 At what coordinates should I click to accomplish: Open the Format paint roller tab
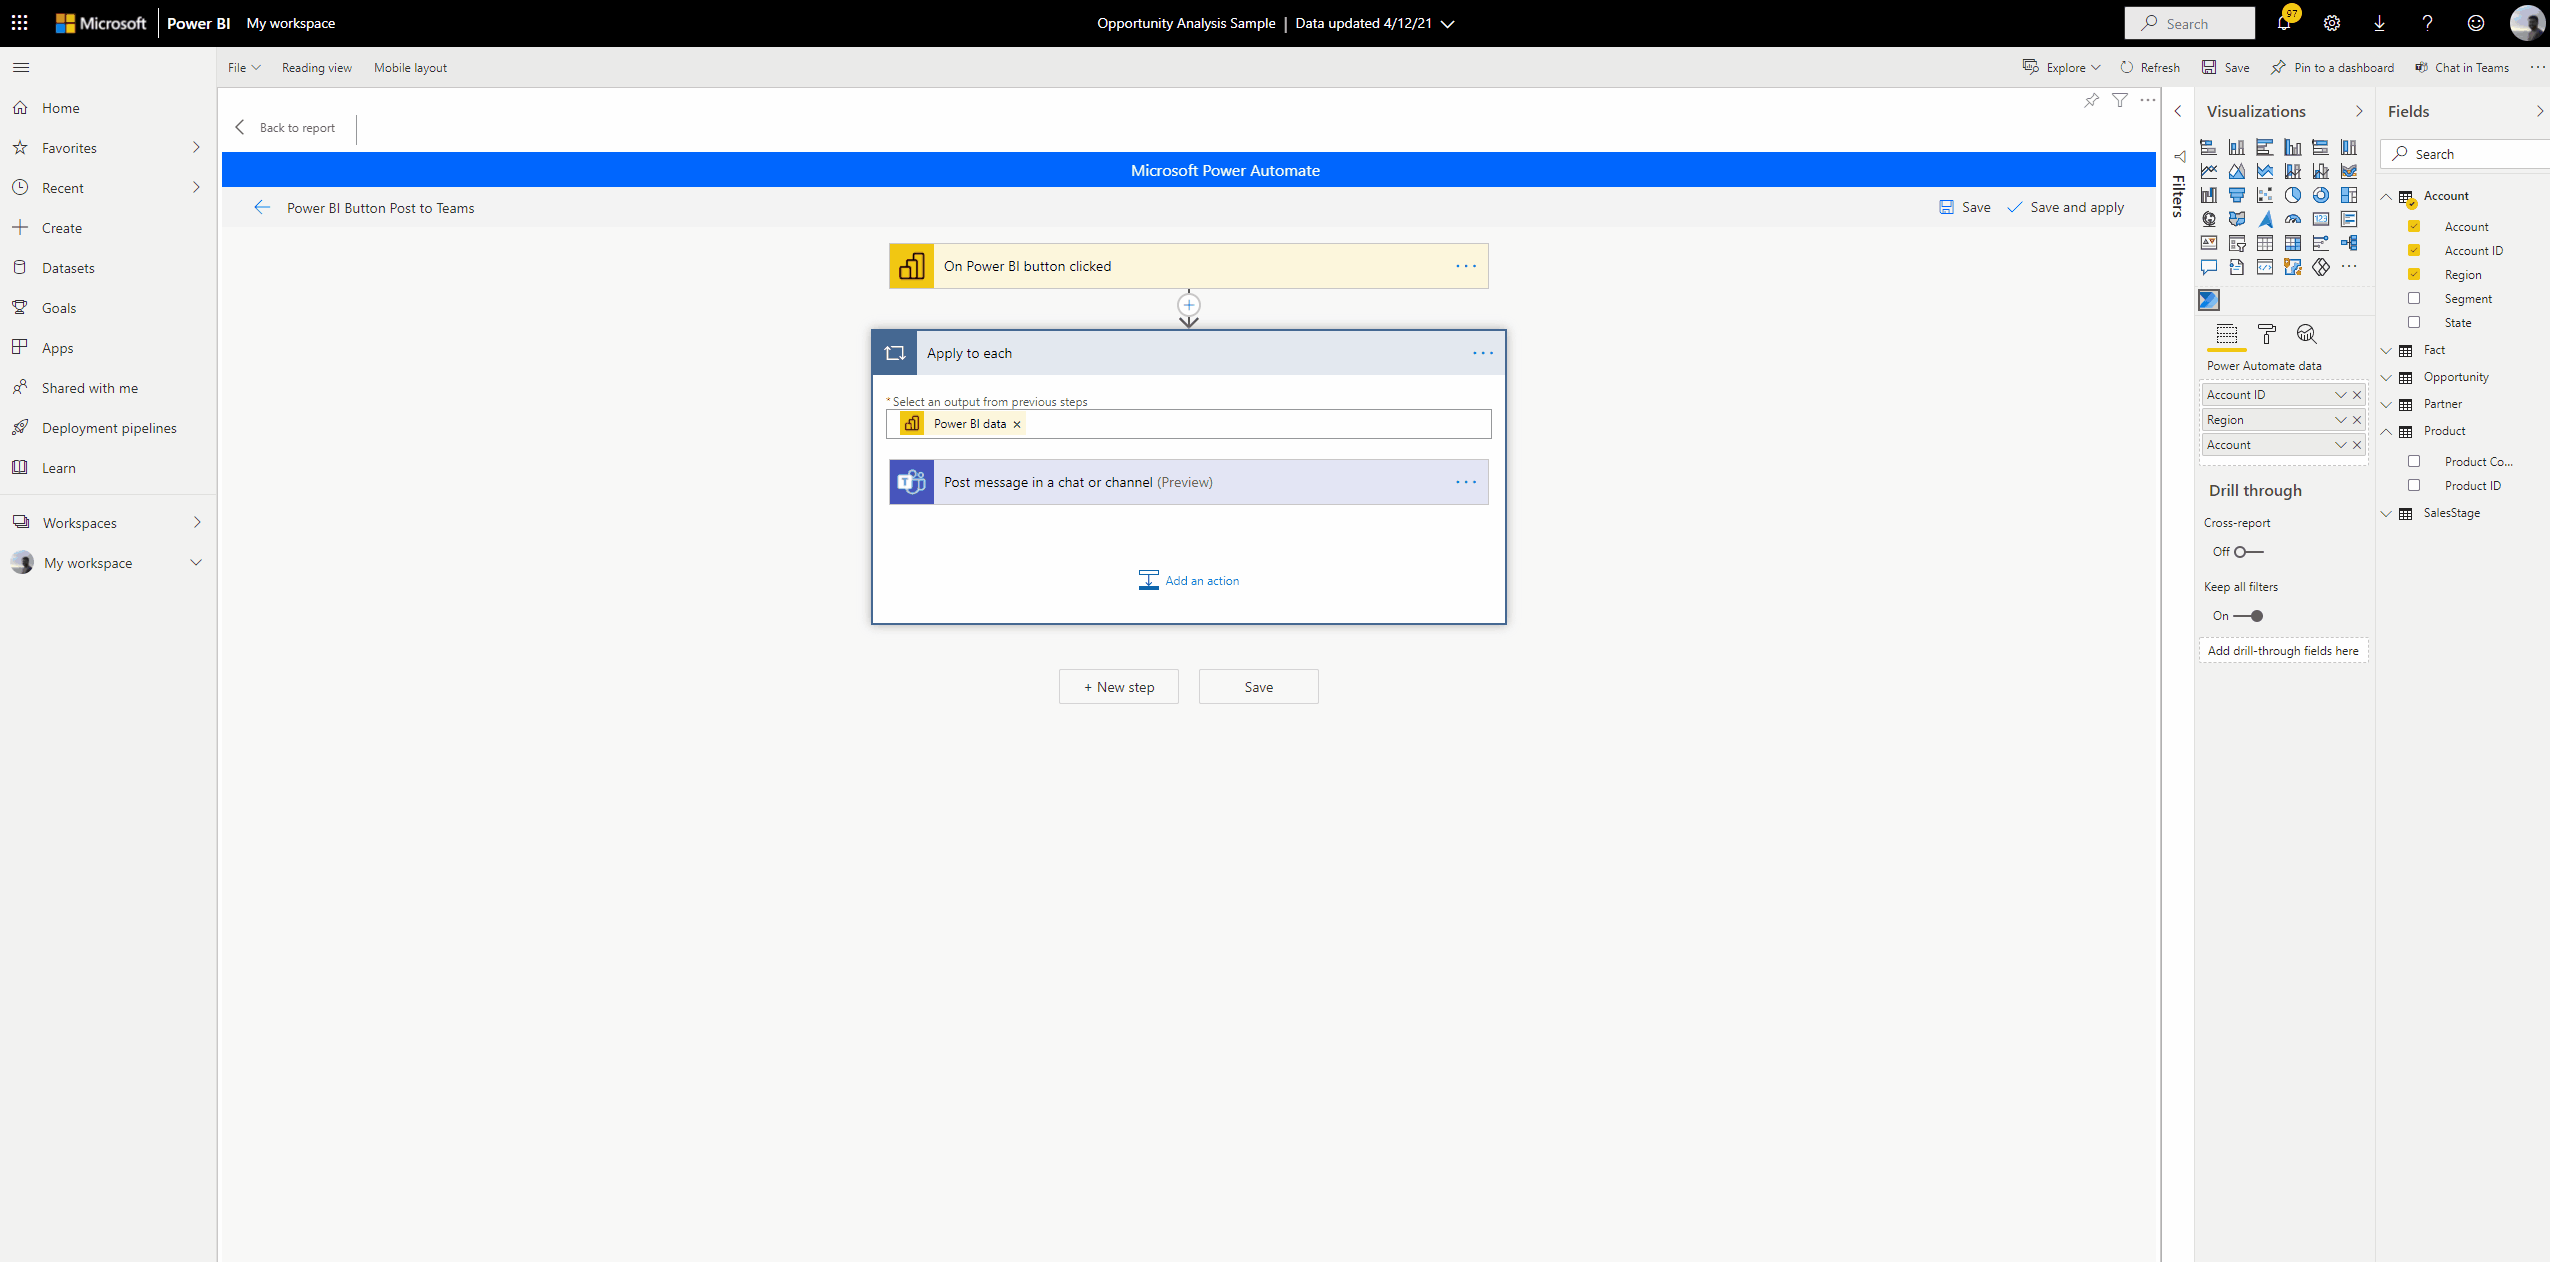[x=2267, y=334]
